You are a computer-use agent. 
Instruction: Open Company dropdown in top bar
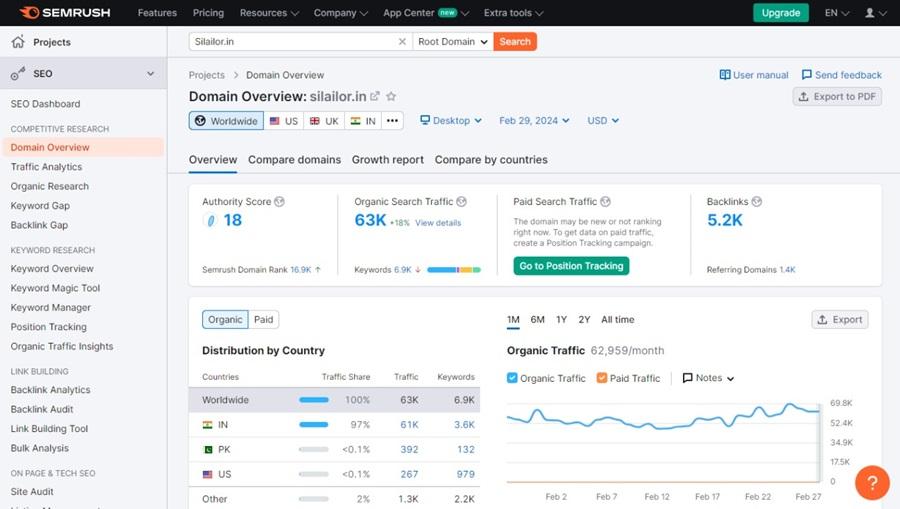coord(340,13)
